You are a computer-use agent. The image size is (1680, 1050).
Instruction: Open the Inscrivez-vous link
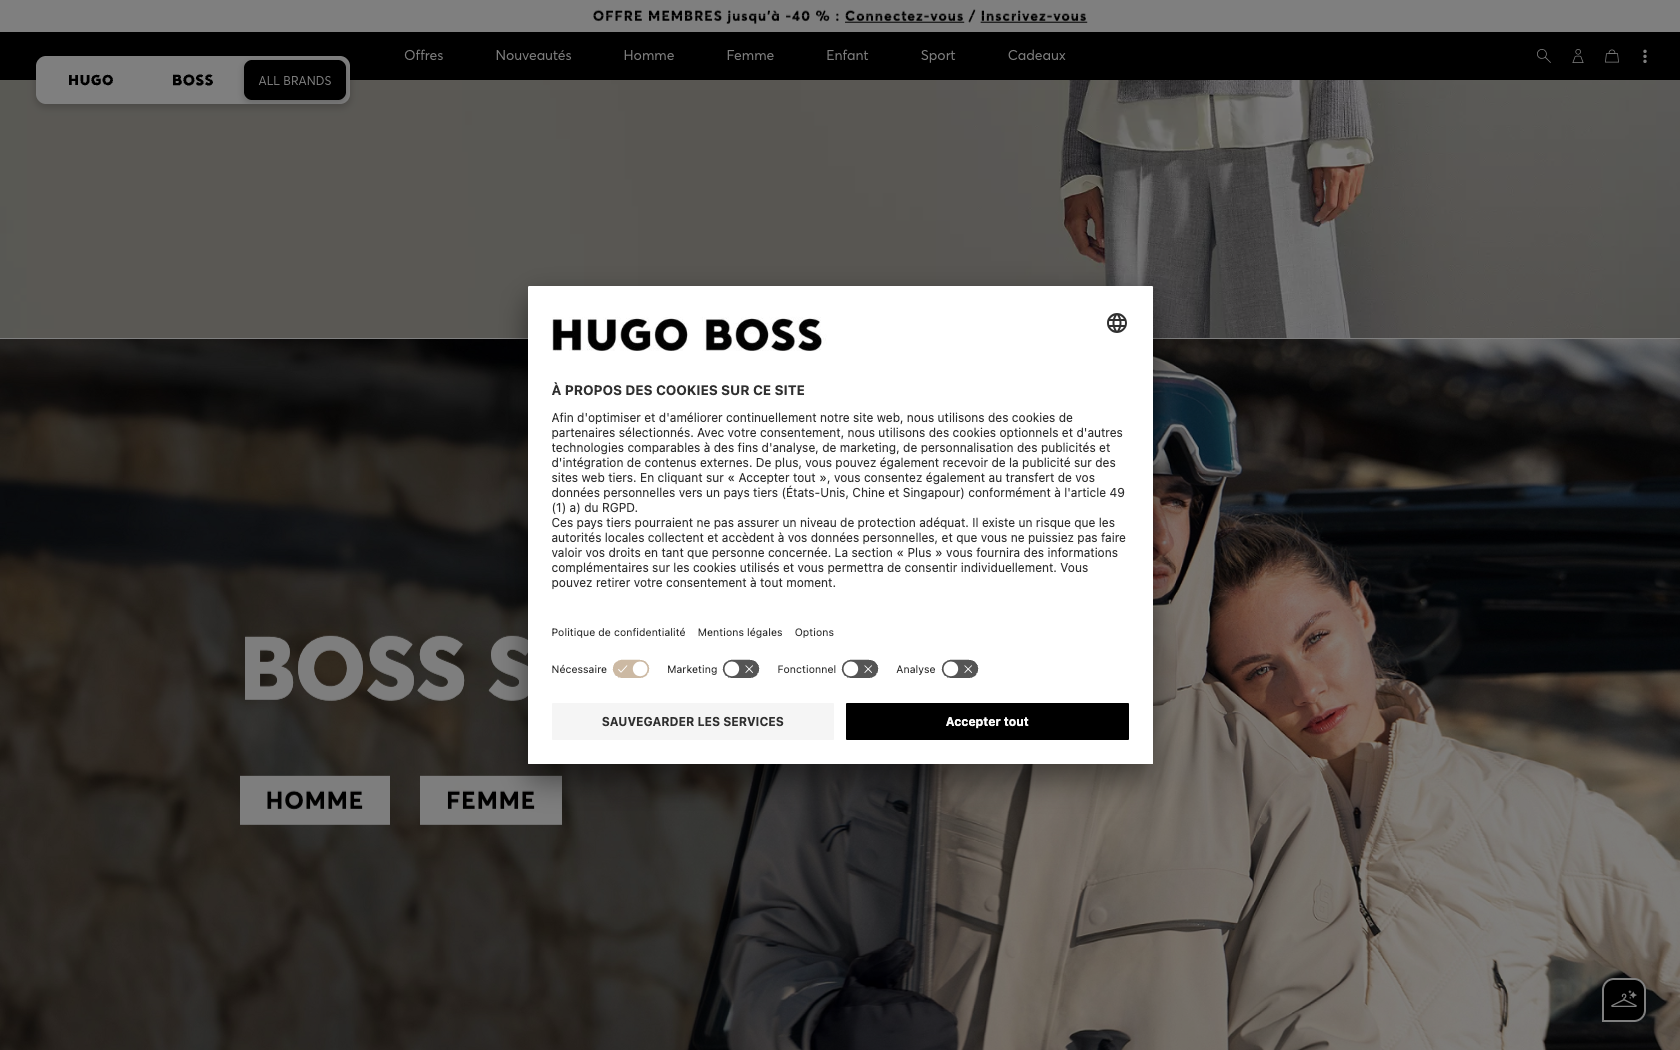click(1034, 16)
